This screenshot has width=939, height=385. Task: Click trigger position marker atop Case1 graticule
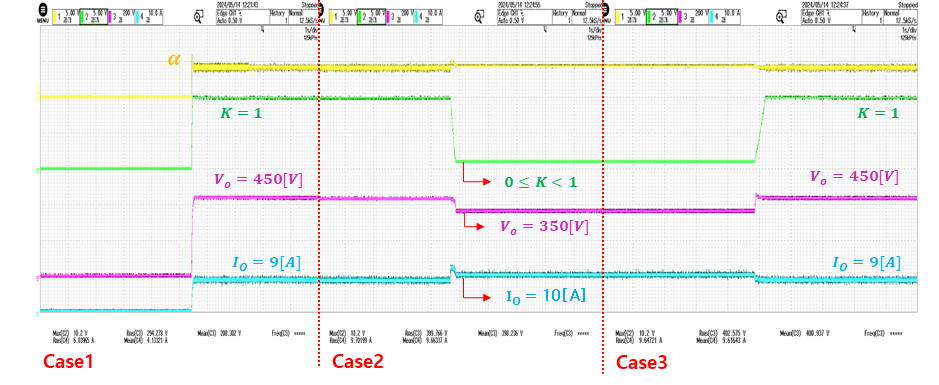tap(262, 29)
